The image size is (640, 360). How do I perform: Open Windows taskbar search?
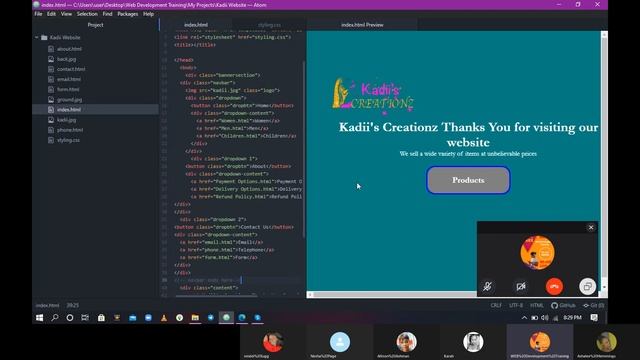click(x=55, y=318)
